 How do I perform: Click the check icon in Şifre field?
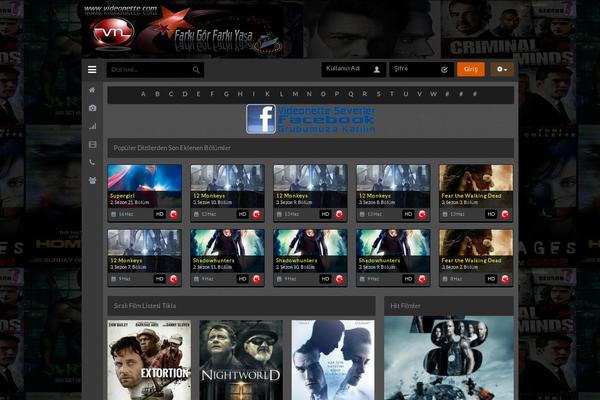(x=444, y=70)
